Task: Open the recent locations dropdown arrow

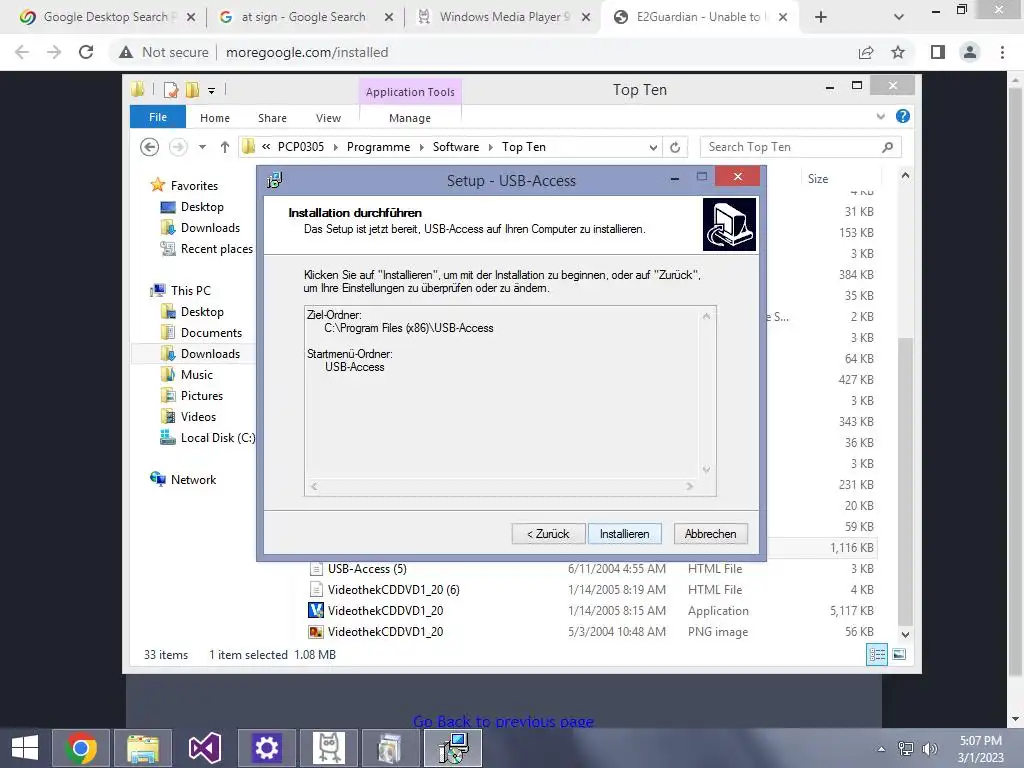Action: 202,147
